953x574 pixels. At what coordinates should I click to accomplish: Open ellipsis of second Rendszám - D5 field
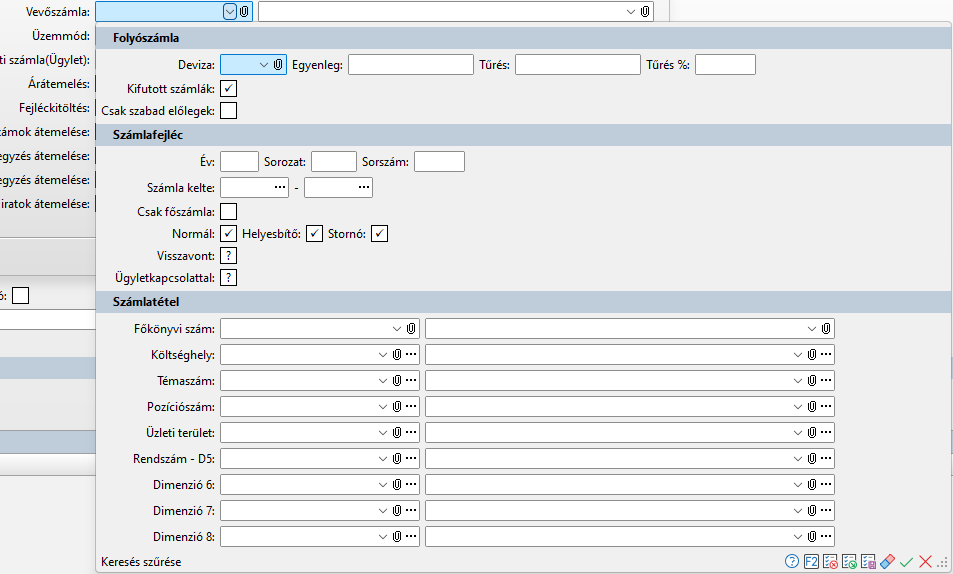coord(826,458)
